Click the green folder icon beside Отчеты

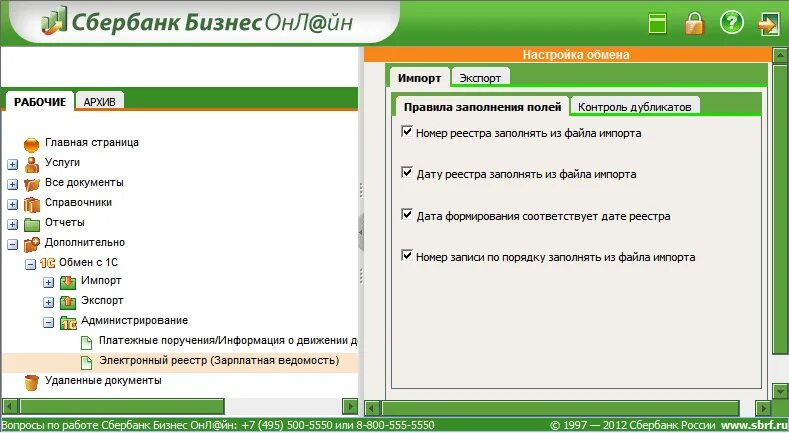click(x=32, y=224)
